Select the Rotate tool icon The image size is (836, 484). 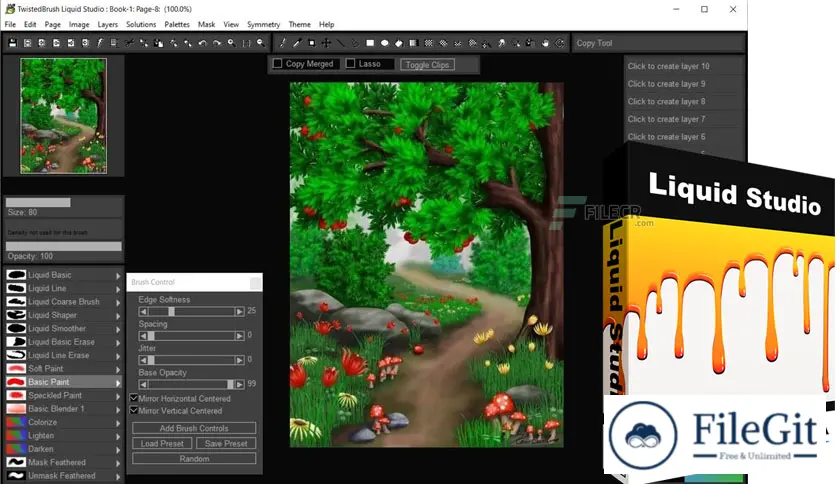(x=559, y=43)
